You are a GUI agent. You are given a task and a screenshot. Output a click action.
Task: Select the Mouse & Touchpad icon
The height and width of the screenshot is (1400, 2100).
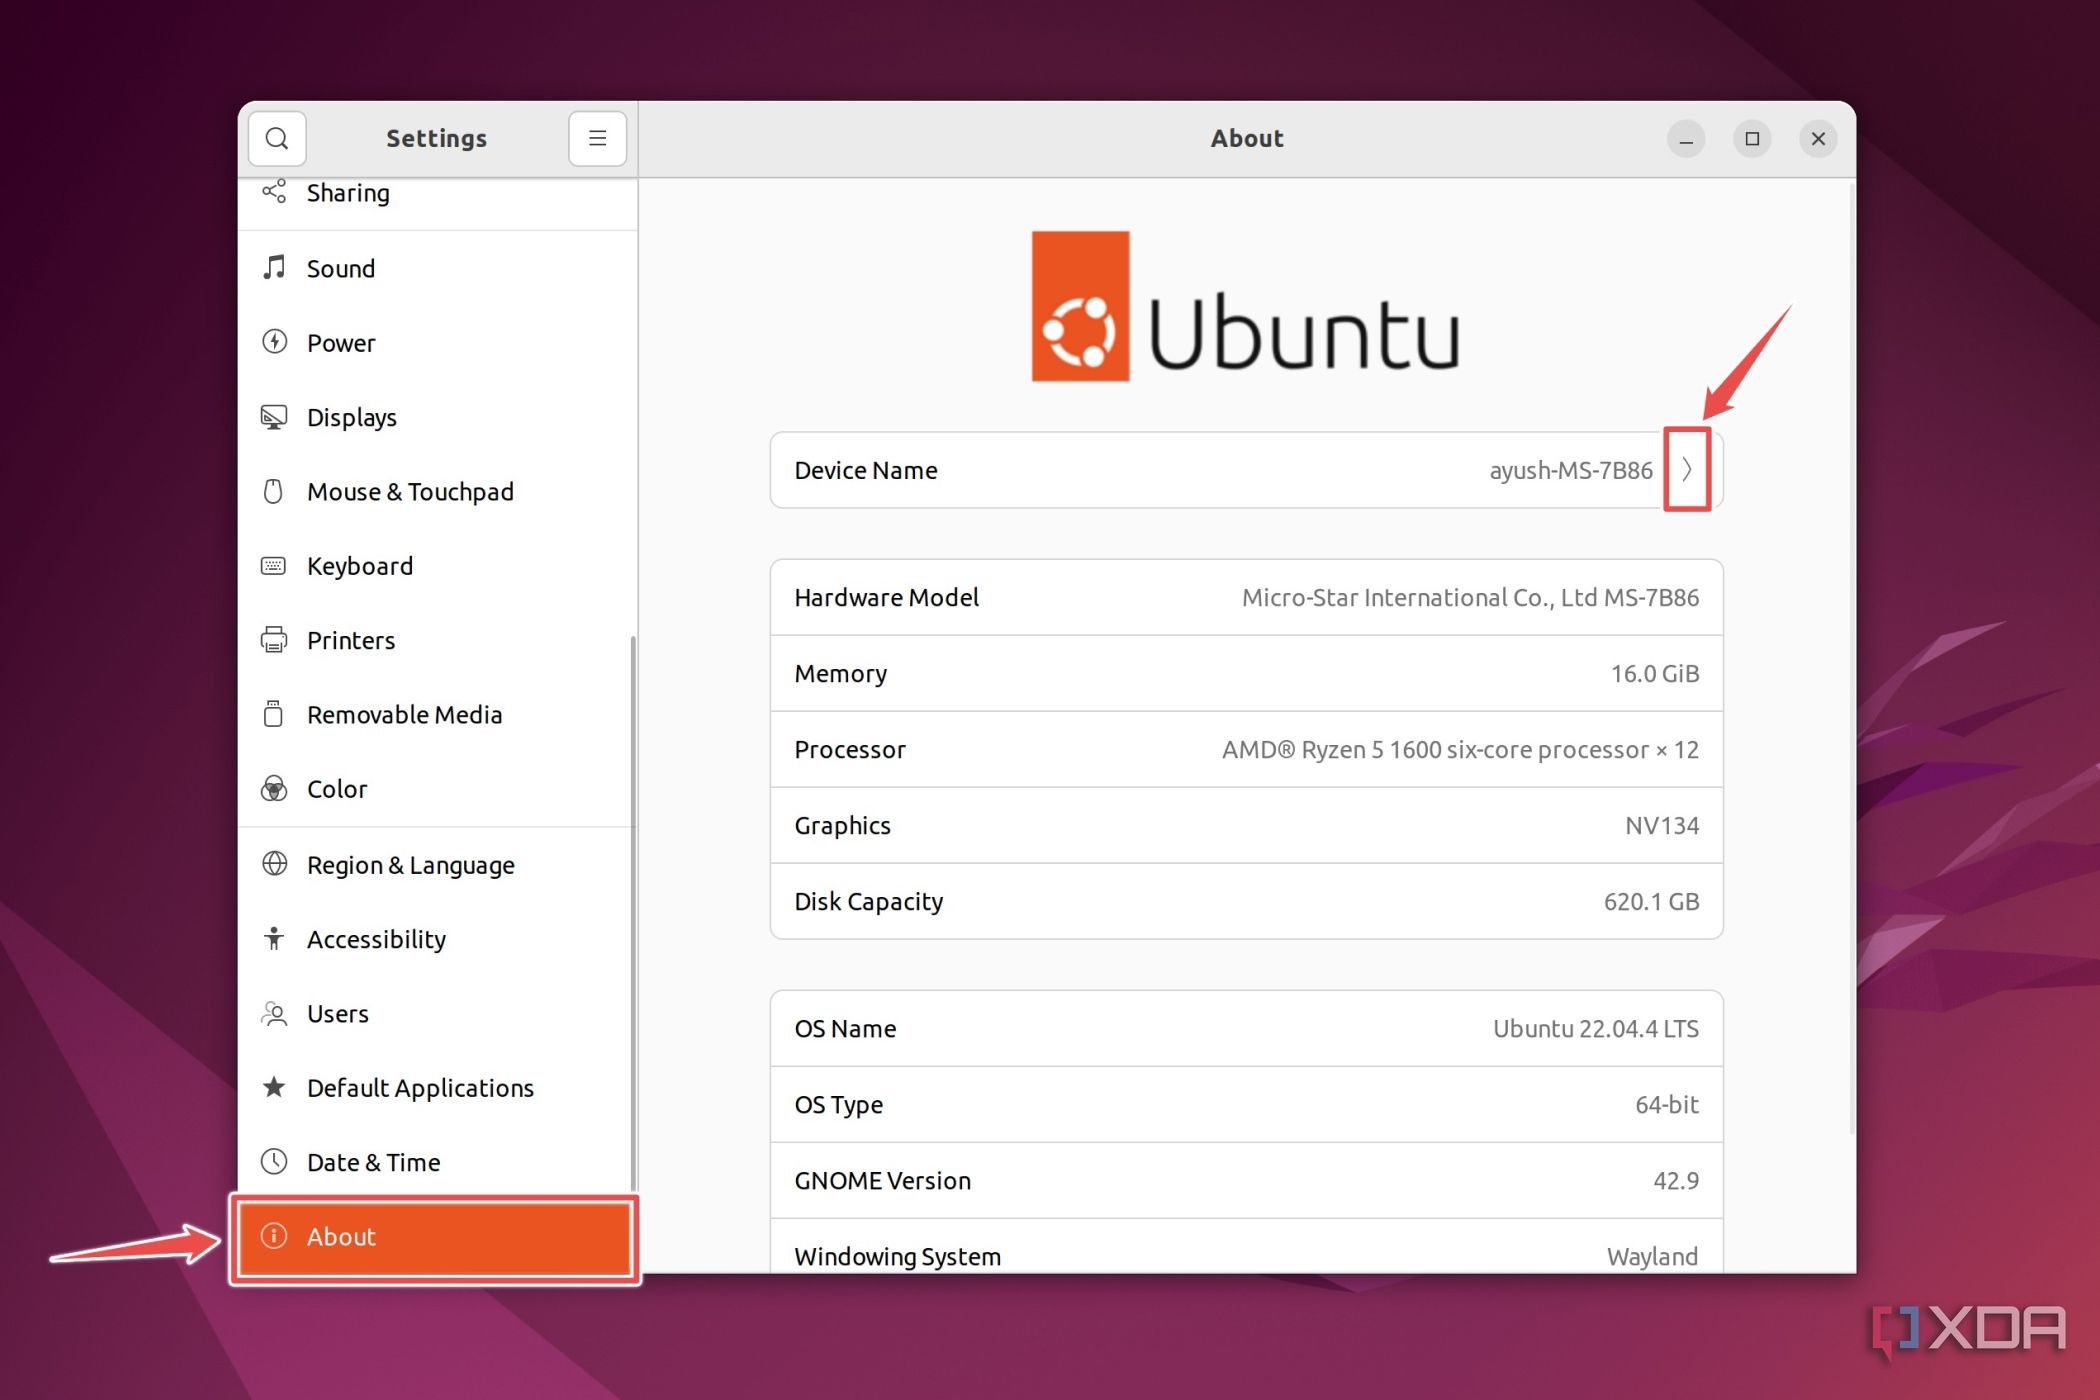click(274, 491)
